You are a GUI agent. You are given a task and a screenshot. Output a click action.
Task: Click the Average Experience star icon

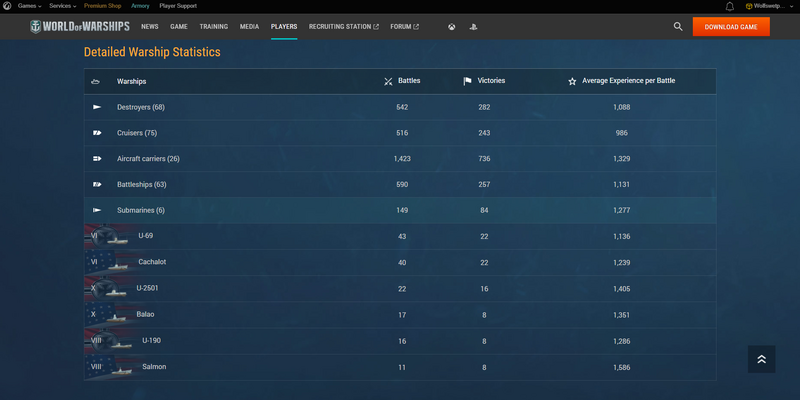pos(572,81)
